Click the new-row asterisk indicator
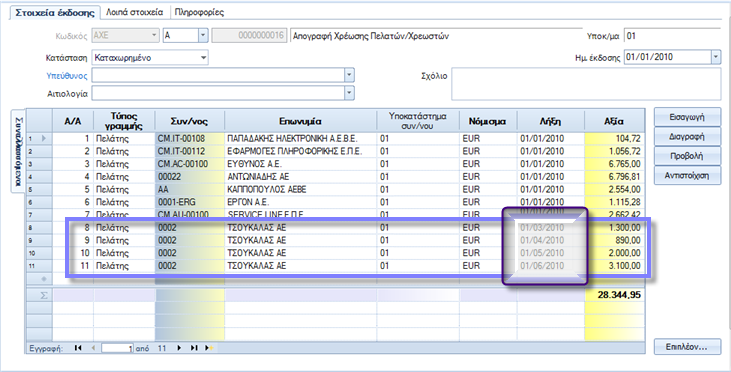Viewport: 731px width, 372px height. pyautogui.click(x=44, y=279)
